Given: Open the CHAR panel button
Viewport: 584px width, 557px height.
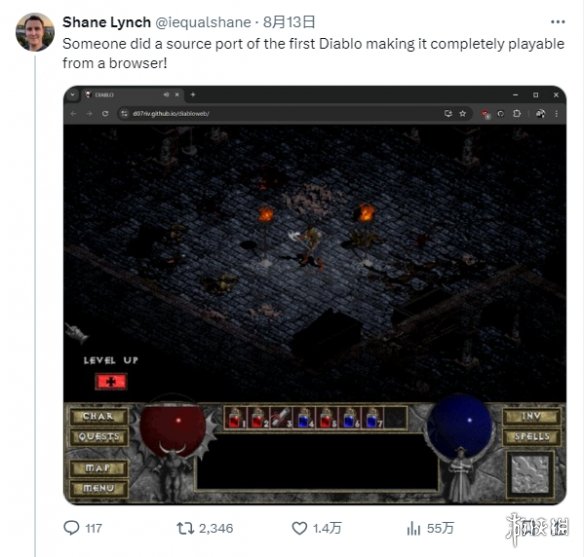Looking at the screenshot, I should coord(98,416).
